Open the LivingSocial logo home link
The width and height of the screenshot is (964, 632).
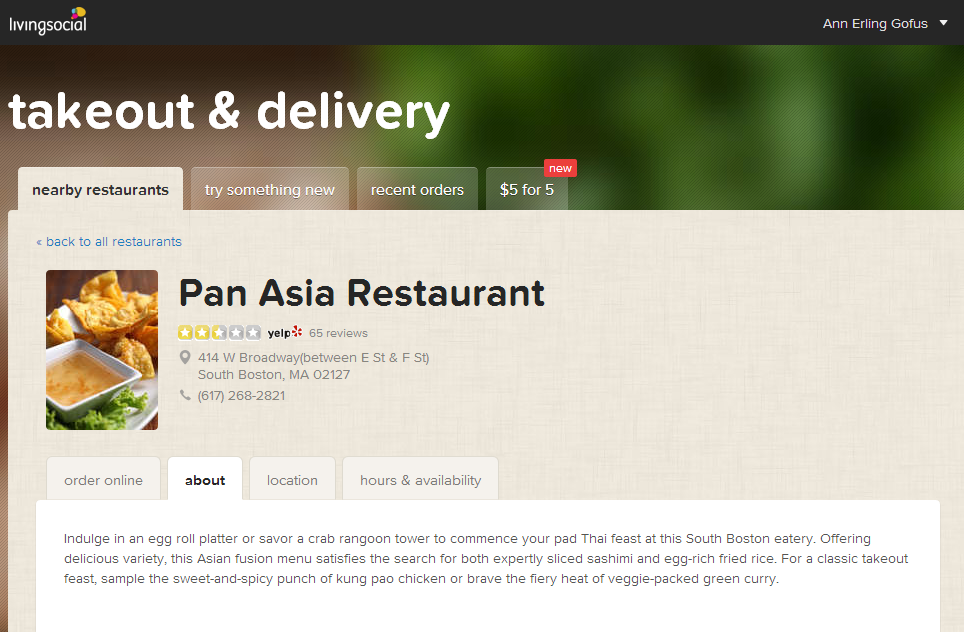pos(48,21)
